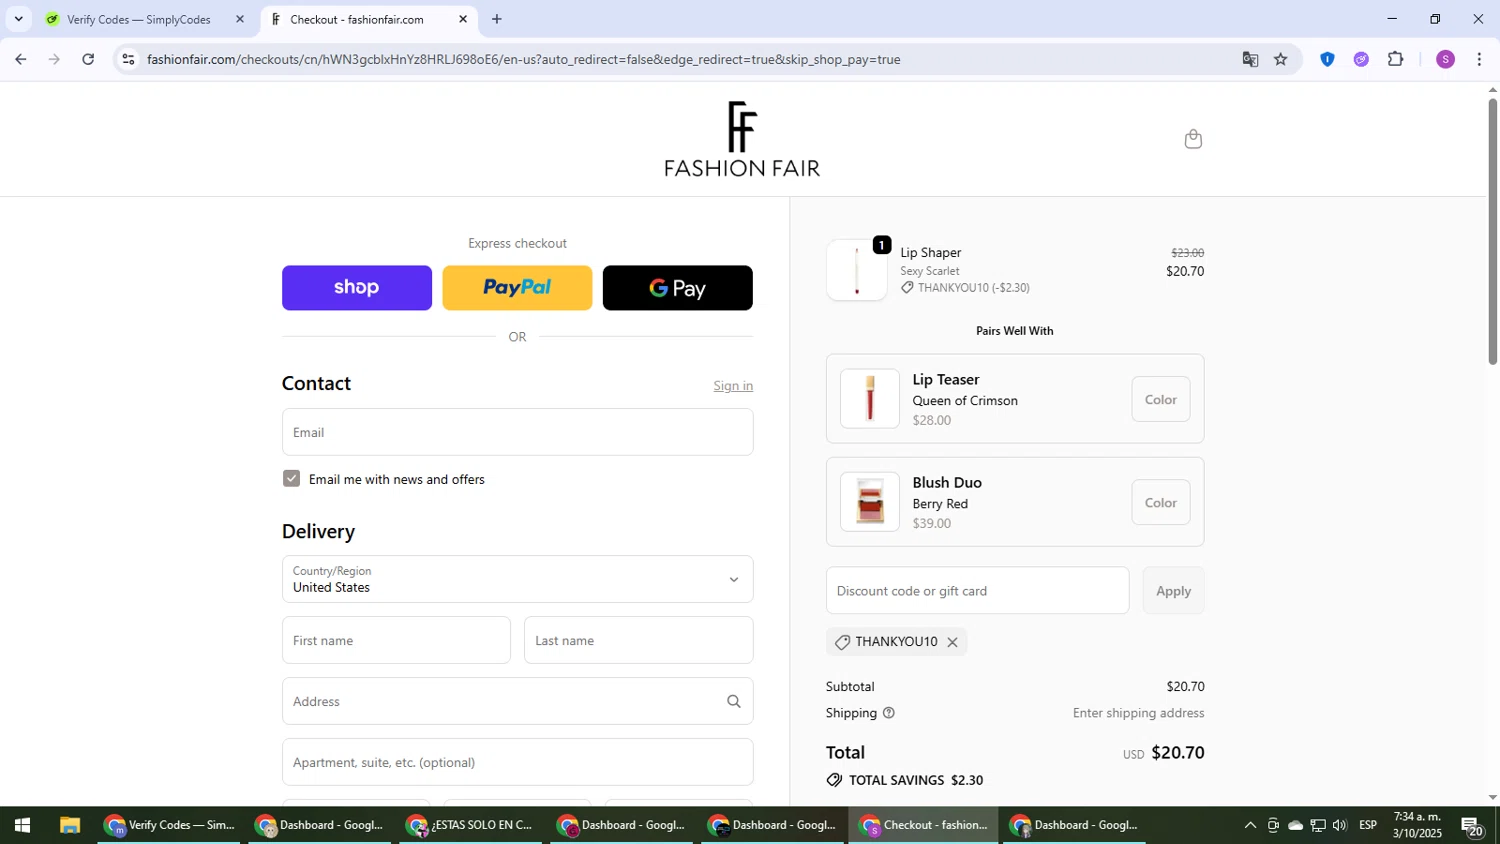The height and width of the screenshot is (844, 1500).
Task: Pay with Google Pay express checkout
Action: [x=677, y=288]
